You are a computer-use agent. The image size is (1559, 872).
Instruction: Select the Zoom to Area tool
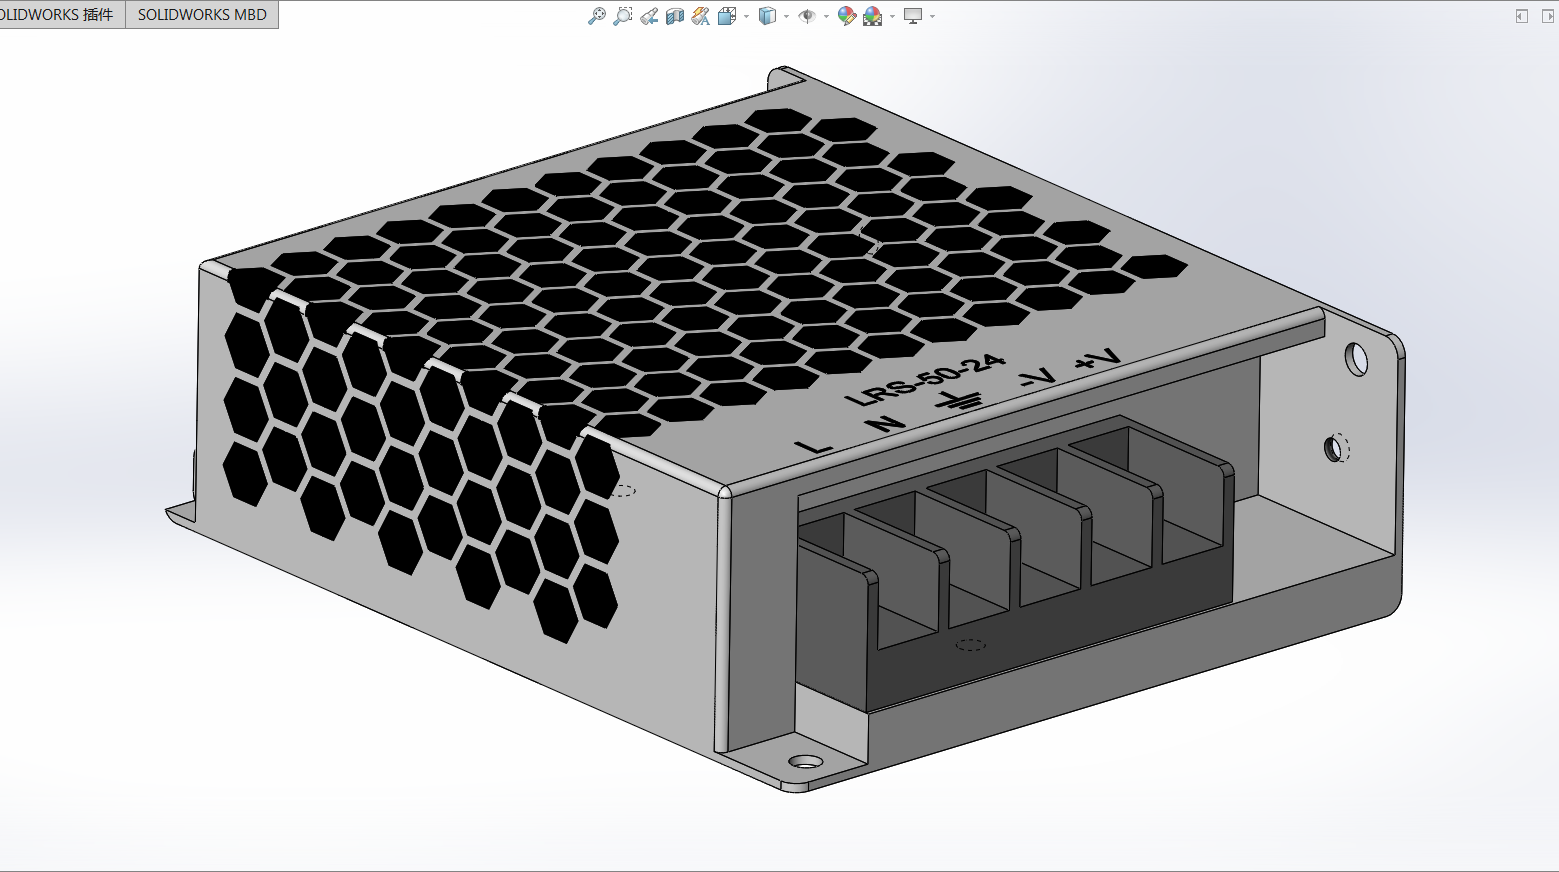coord(622,16)
